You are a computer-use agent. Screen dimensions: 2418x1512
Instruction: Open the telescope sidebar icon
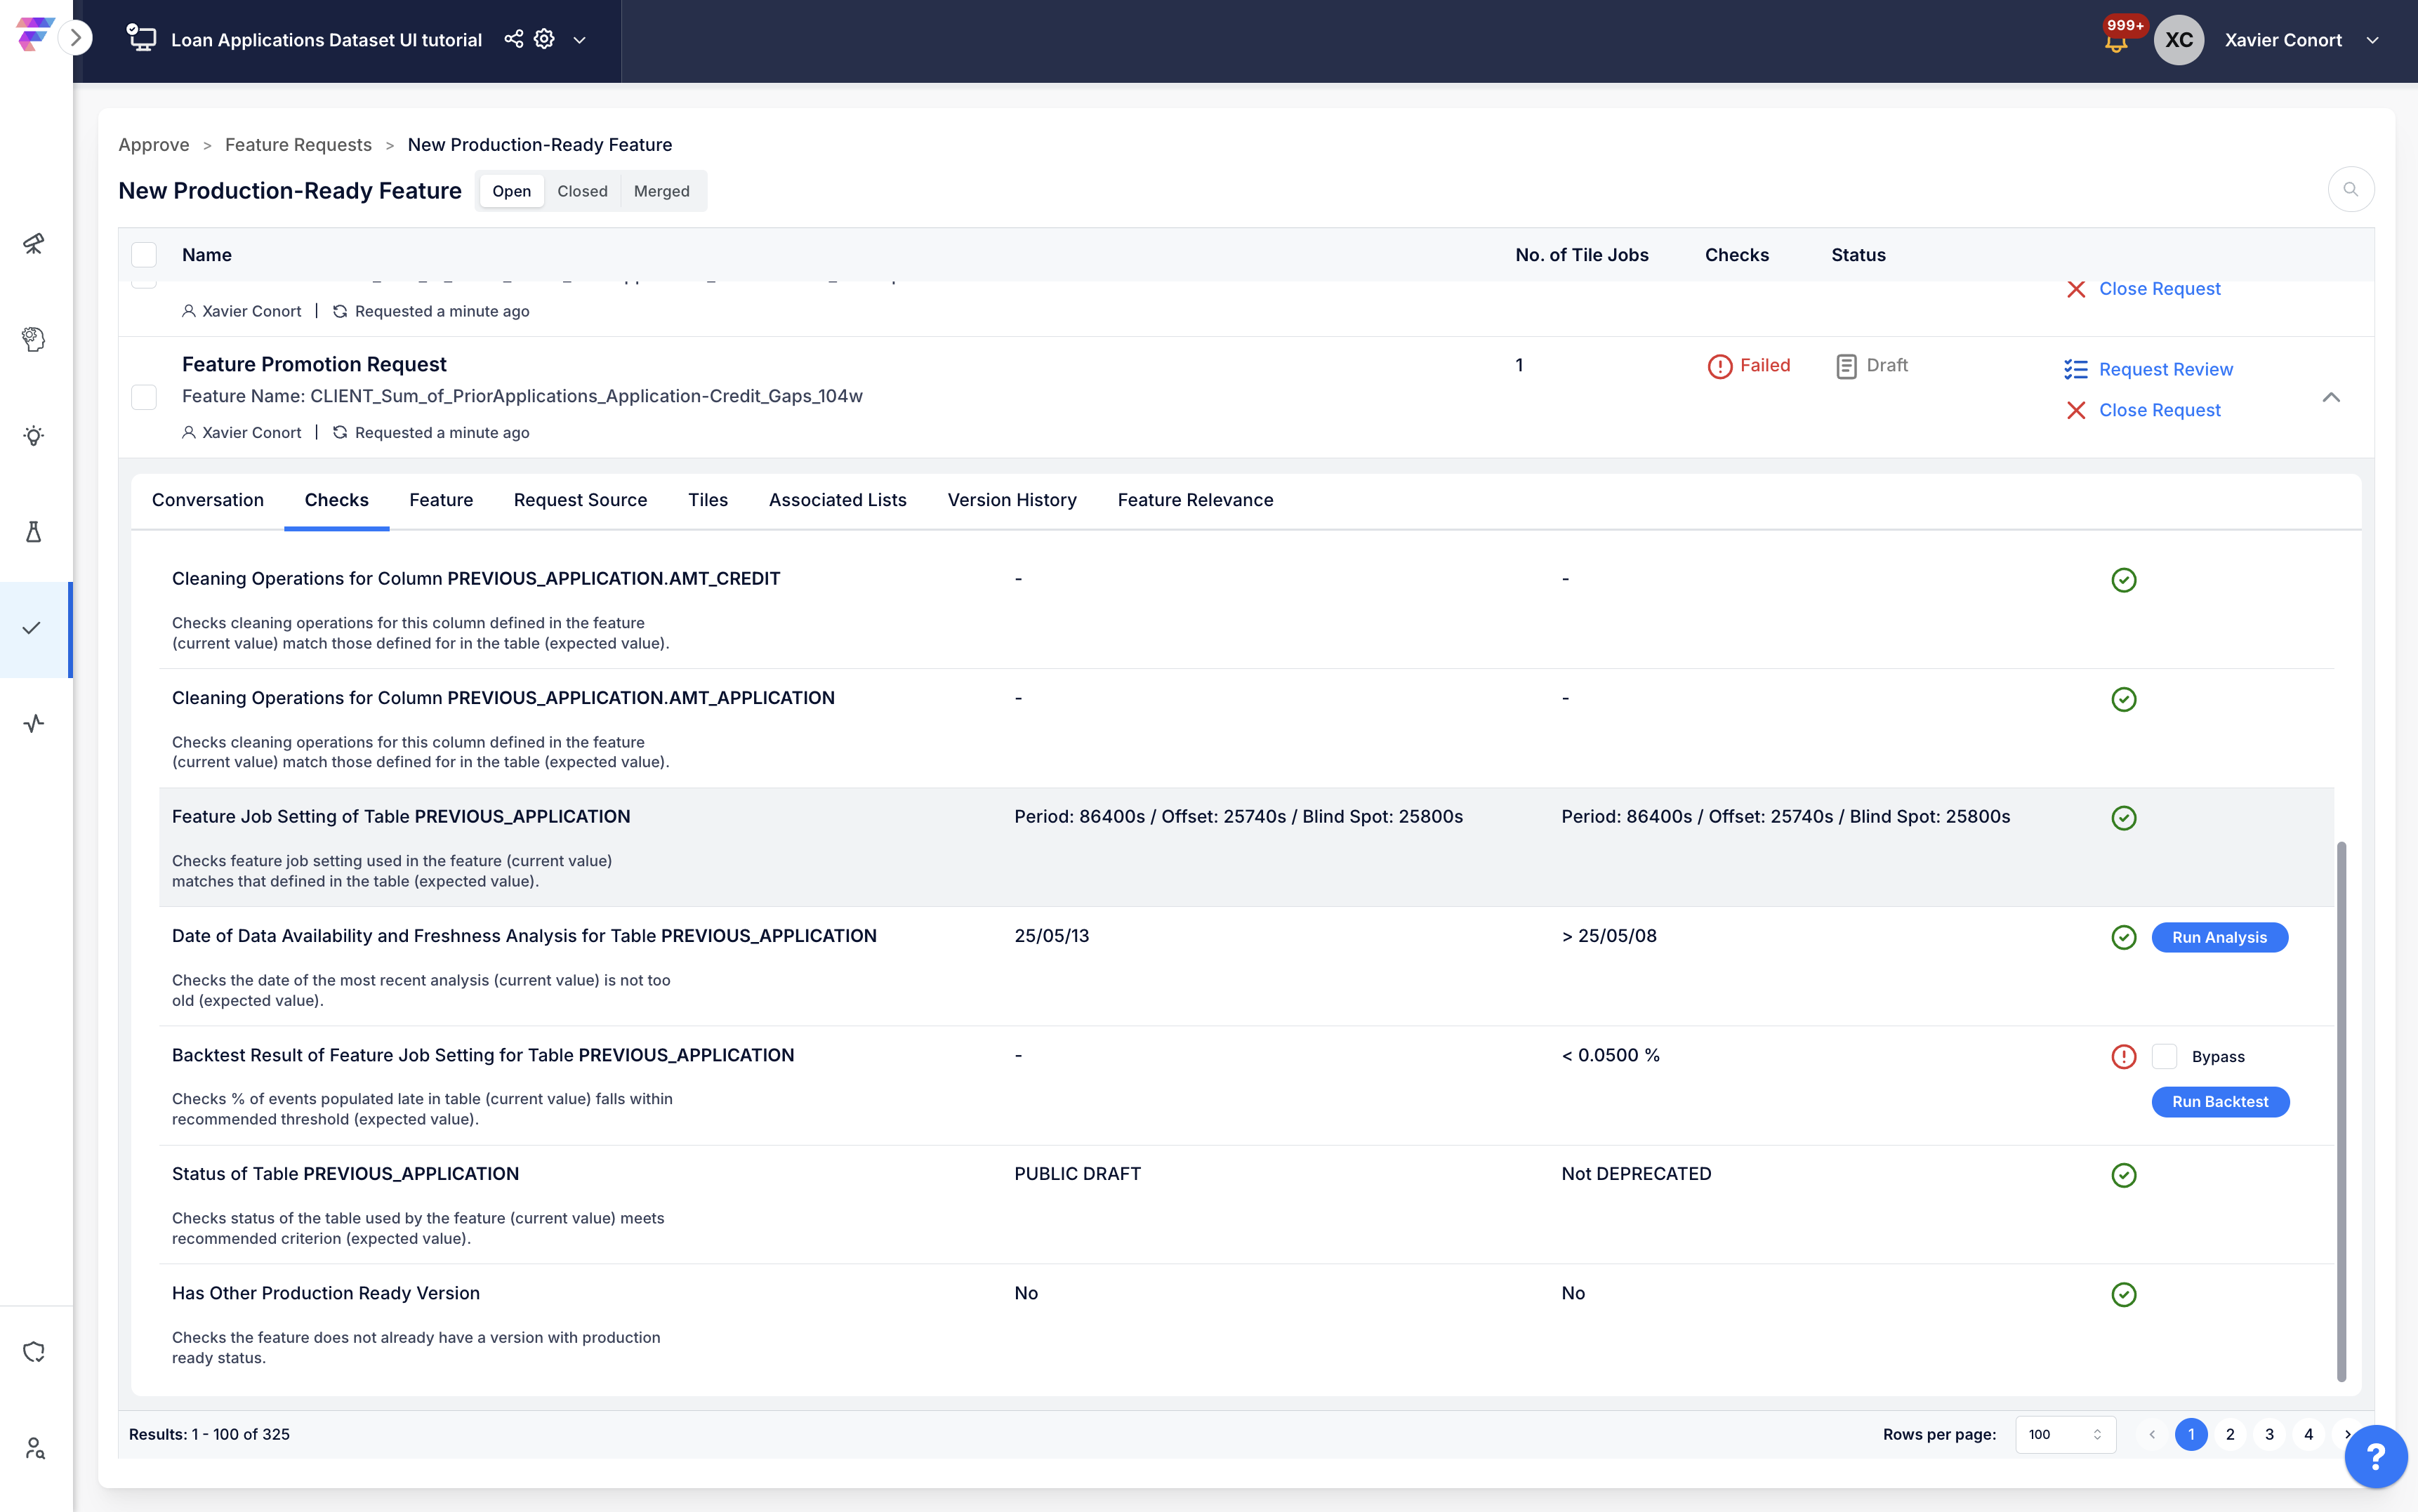point(34,243)
